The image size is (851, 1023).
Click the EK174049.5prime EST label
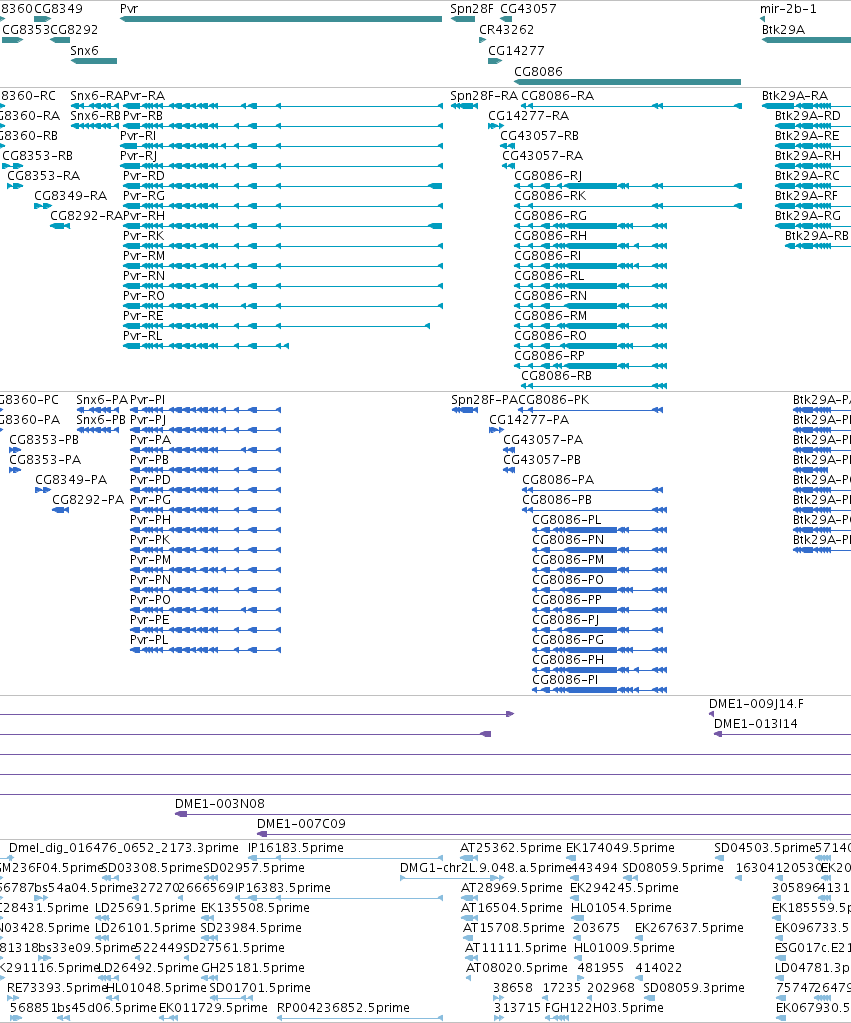pyautogui.click(x=620, y=848)
